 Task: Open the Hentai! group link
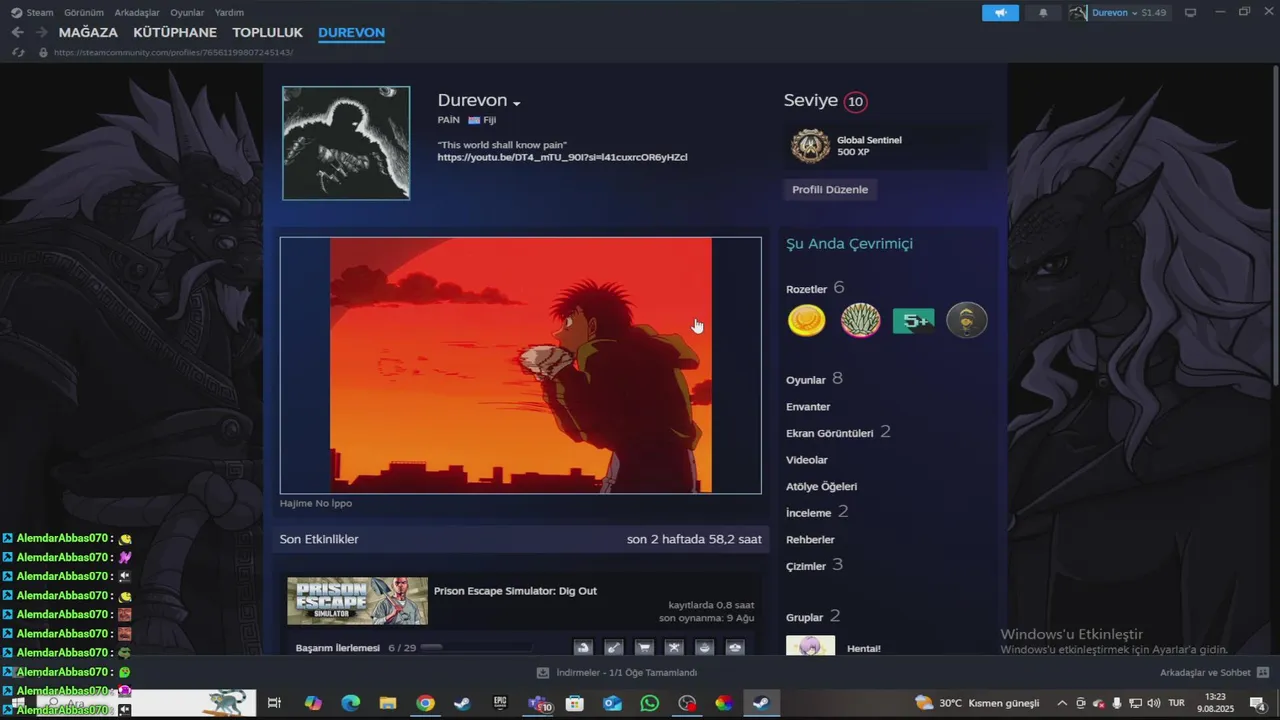(x=864, y=648)
